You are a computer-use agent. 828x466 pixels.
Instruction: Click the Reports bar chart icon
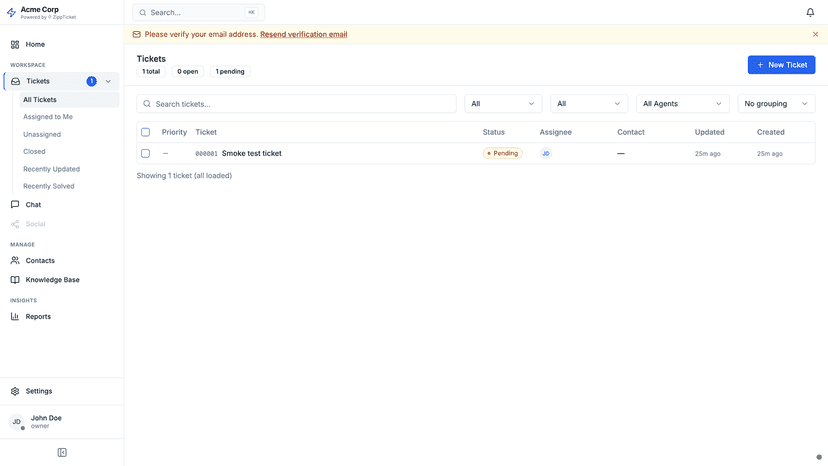(15, 316)
